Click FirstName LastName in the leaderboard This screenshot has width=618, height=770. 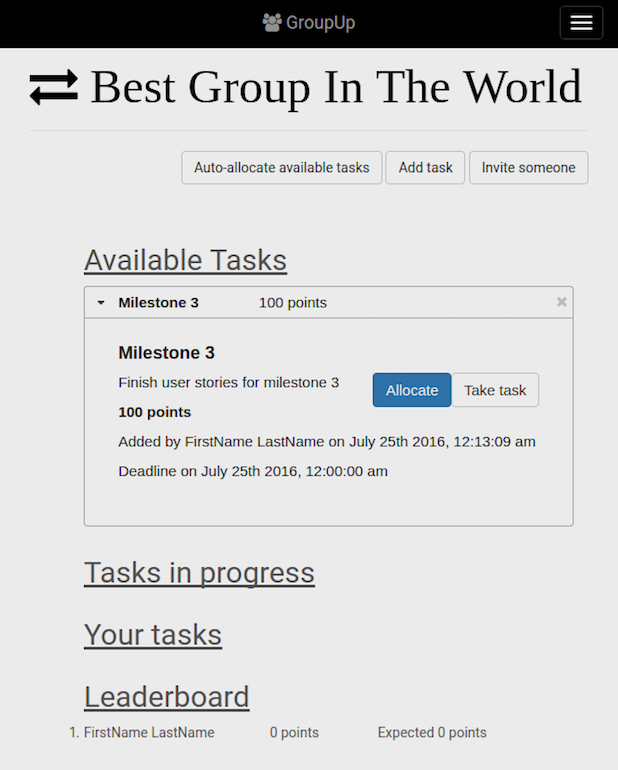[x=149, y=732]
